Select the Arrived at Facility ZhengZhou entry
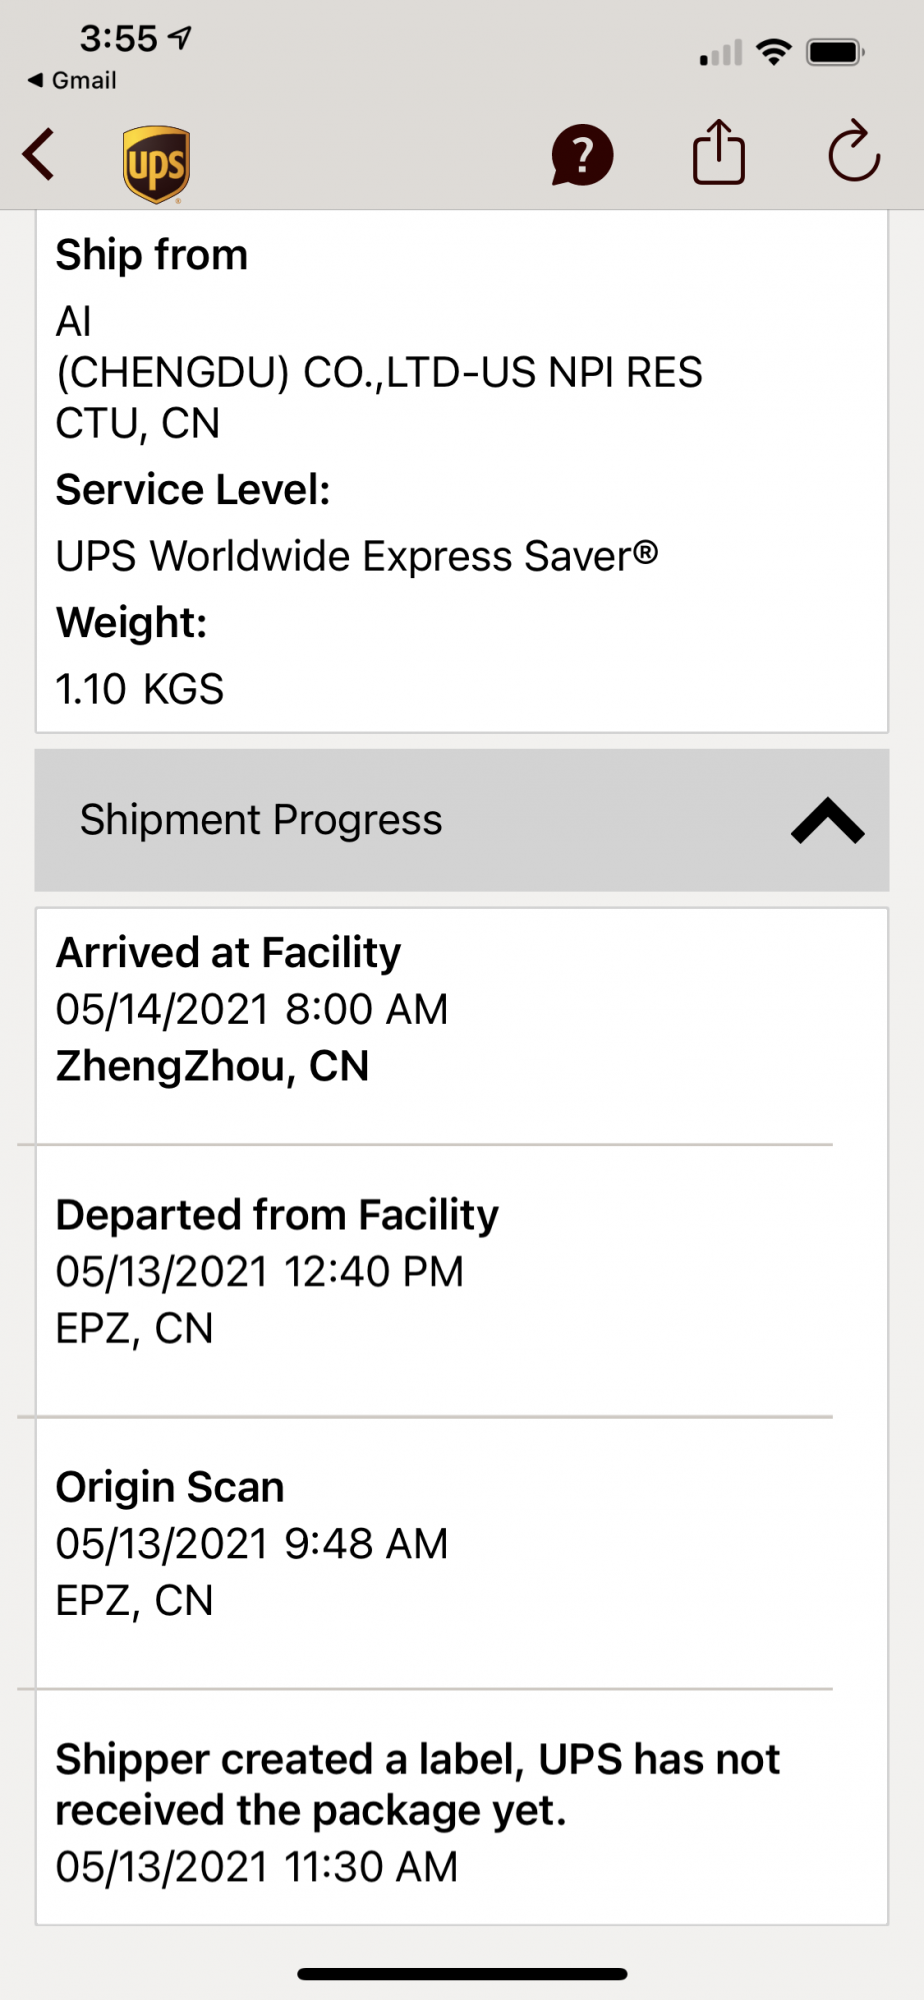Viewport: 924px width, 2000px height. [x=252, y=1009]
